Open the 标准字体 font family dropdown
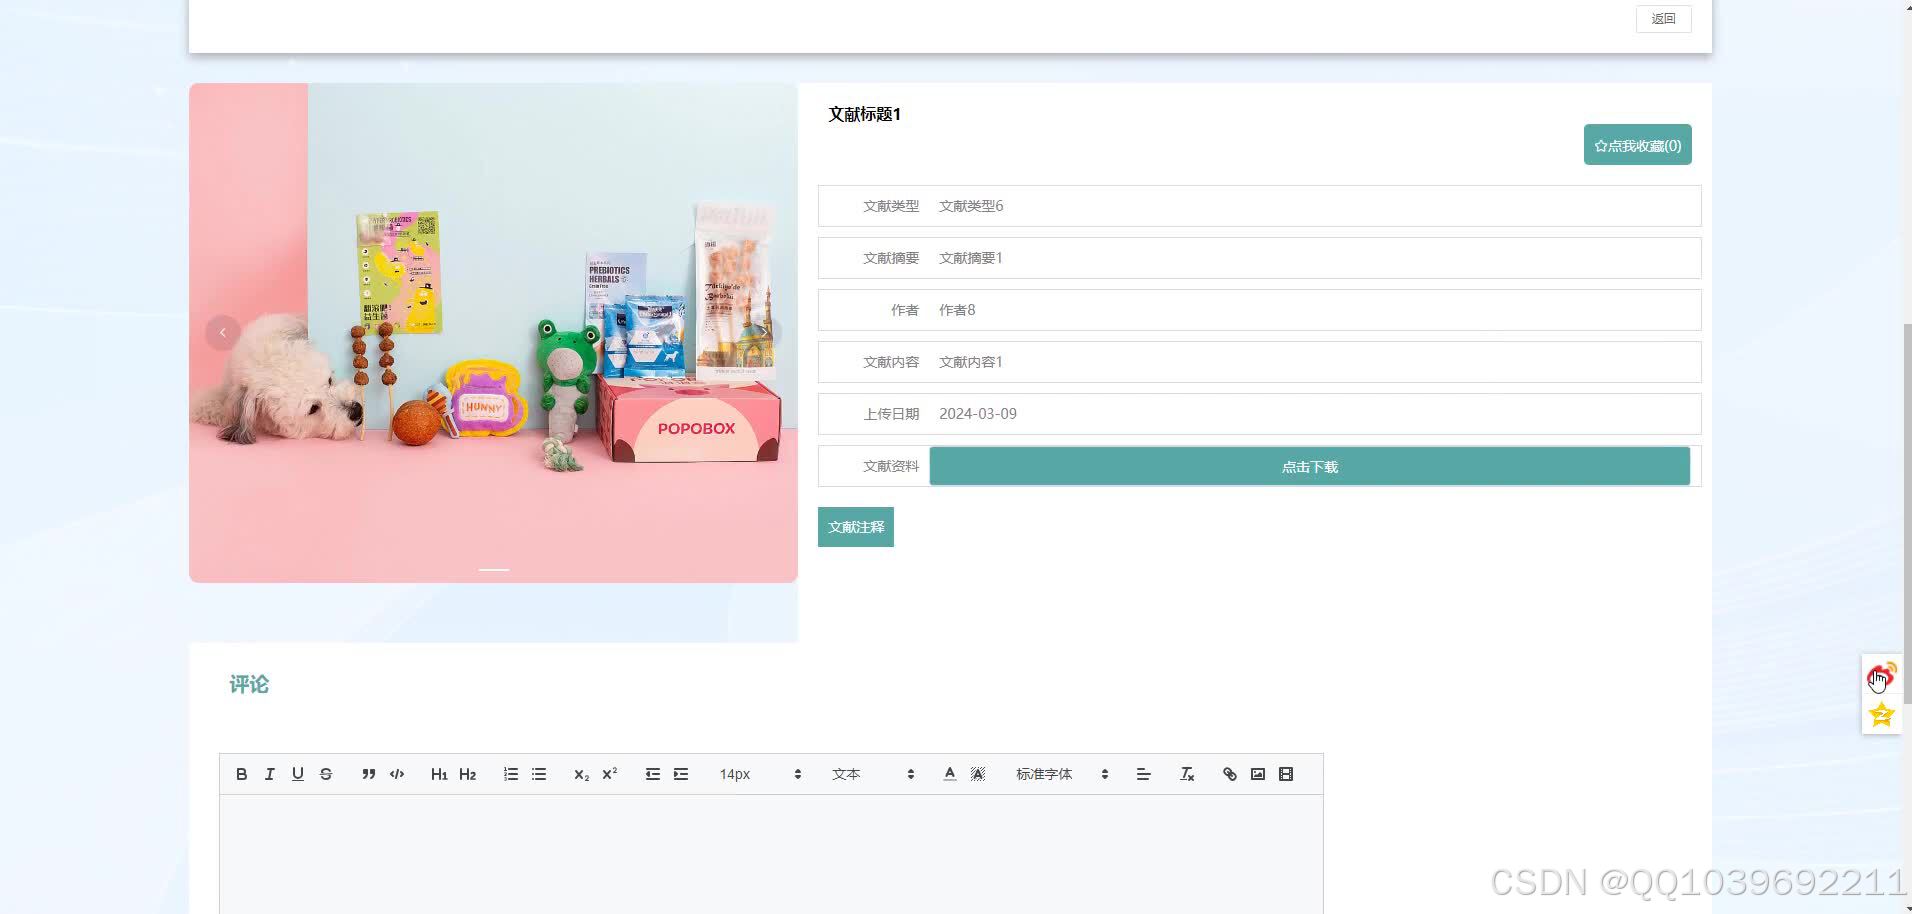The height and width of the screenshot is (914, 1912). pyautogui.click(x=1062, y=774)
